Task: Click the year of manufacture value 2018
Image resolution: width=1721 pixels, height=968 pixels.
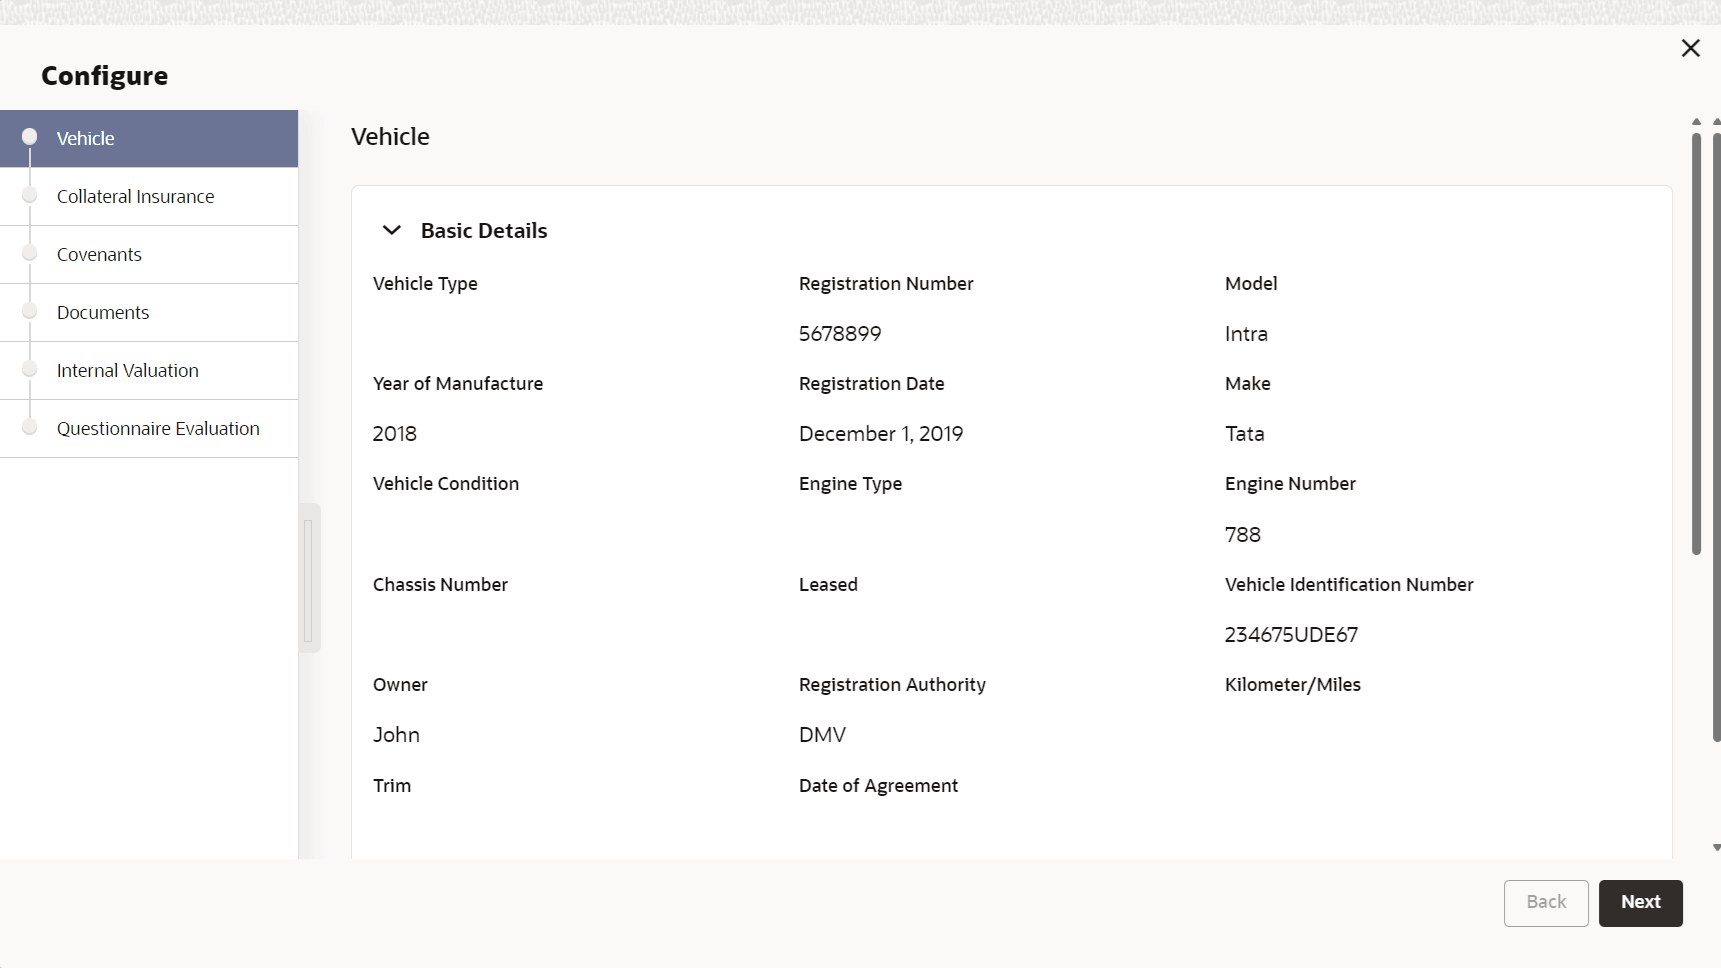Action: [395, 434]
